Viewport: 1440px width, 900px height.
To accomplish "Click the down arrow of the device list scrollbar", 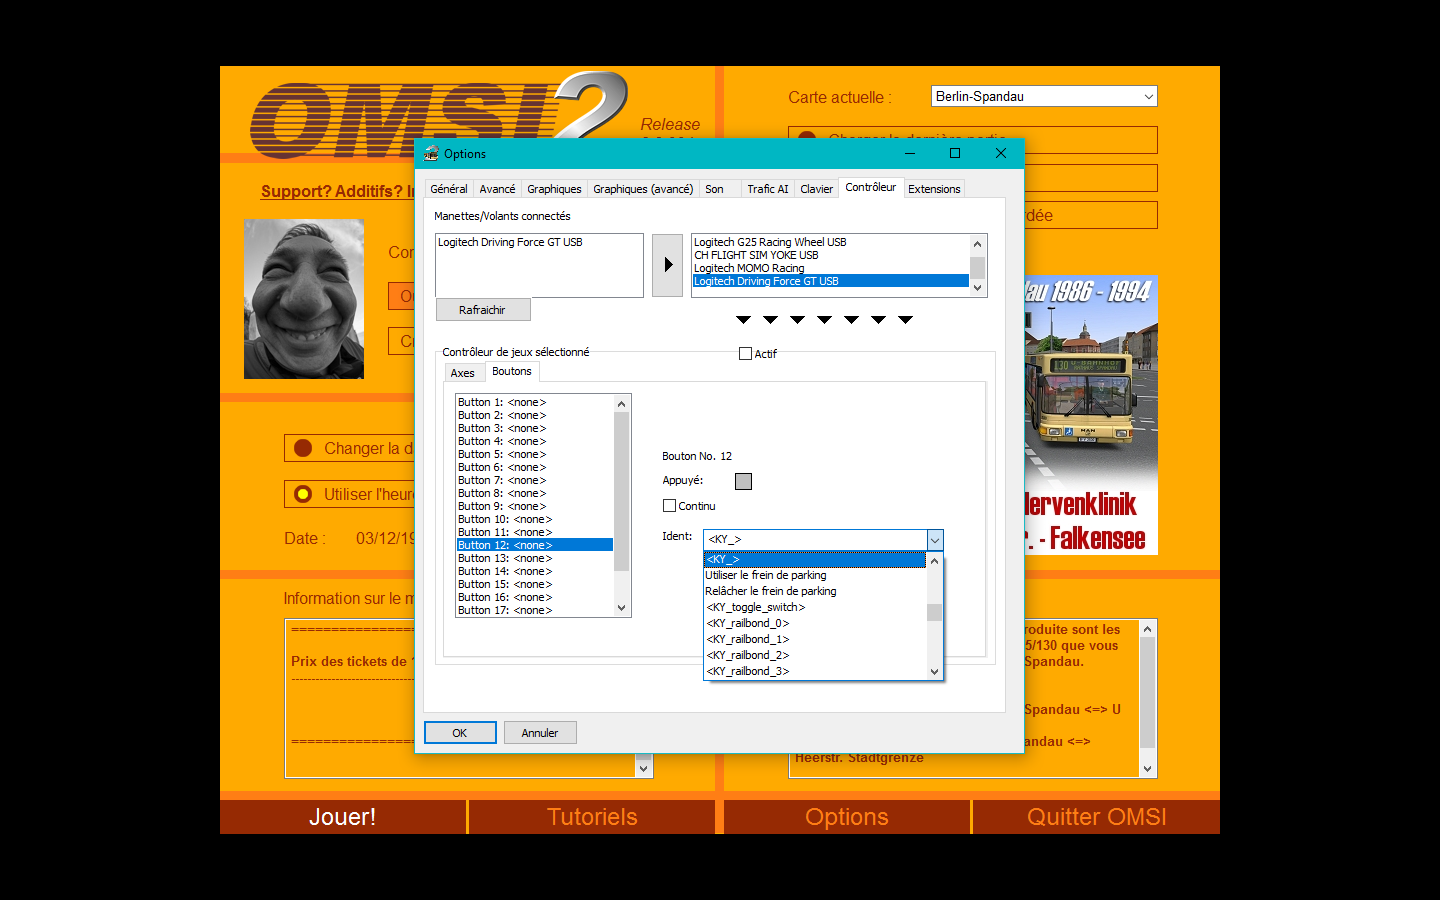I will click(978, 288).
